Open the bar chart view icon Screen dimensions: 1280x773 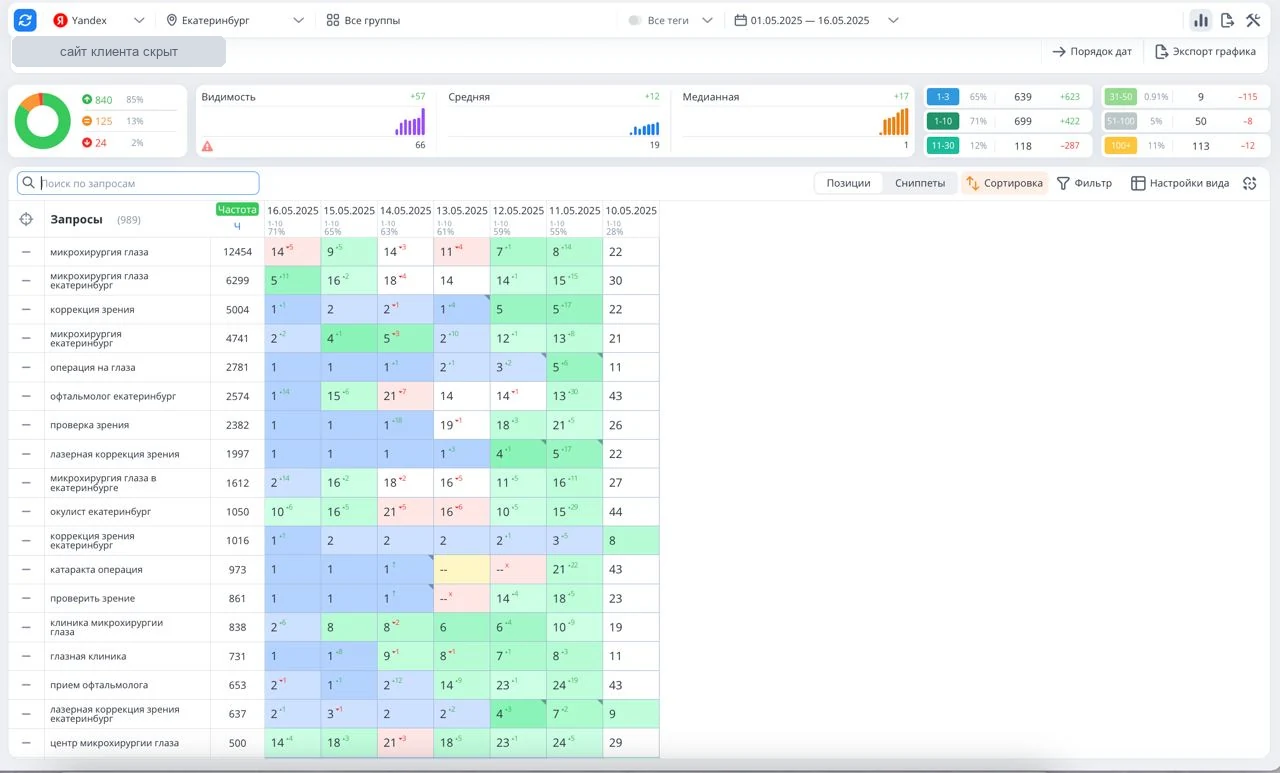coord(1200,20)
